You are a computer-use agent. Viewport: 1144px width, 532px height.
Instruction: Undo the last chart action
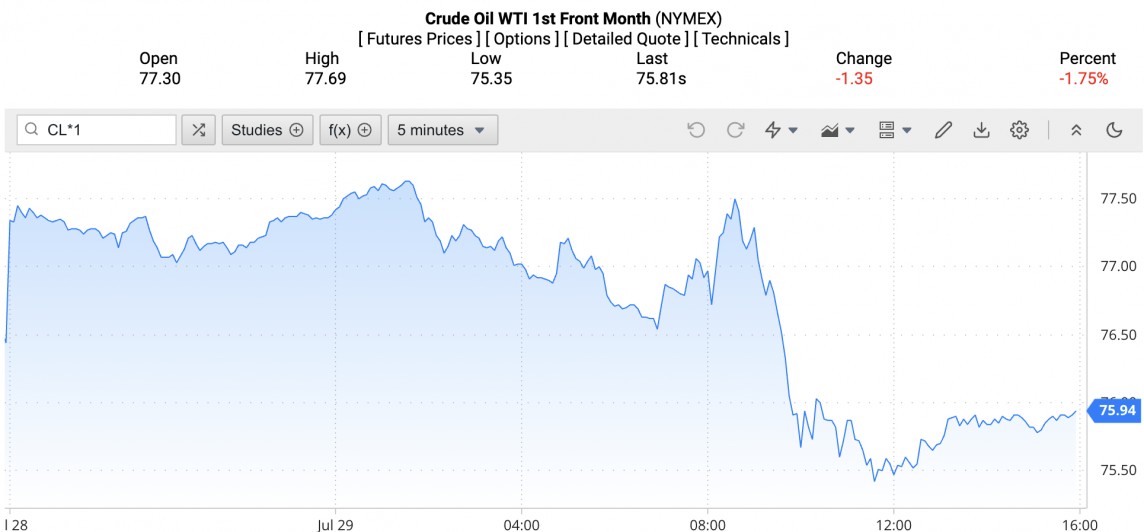click(x=696, y=130)
